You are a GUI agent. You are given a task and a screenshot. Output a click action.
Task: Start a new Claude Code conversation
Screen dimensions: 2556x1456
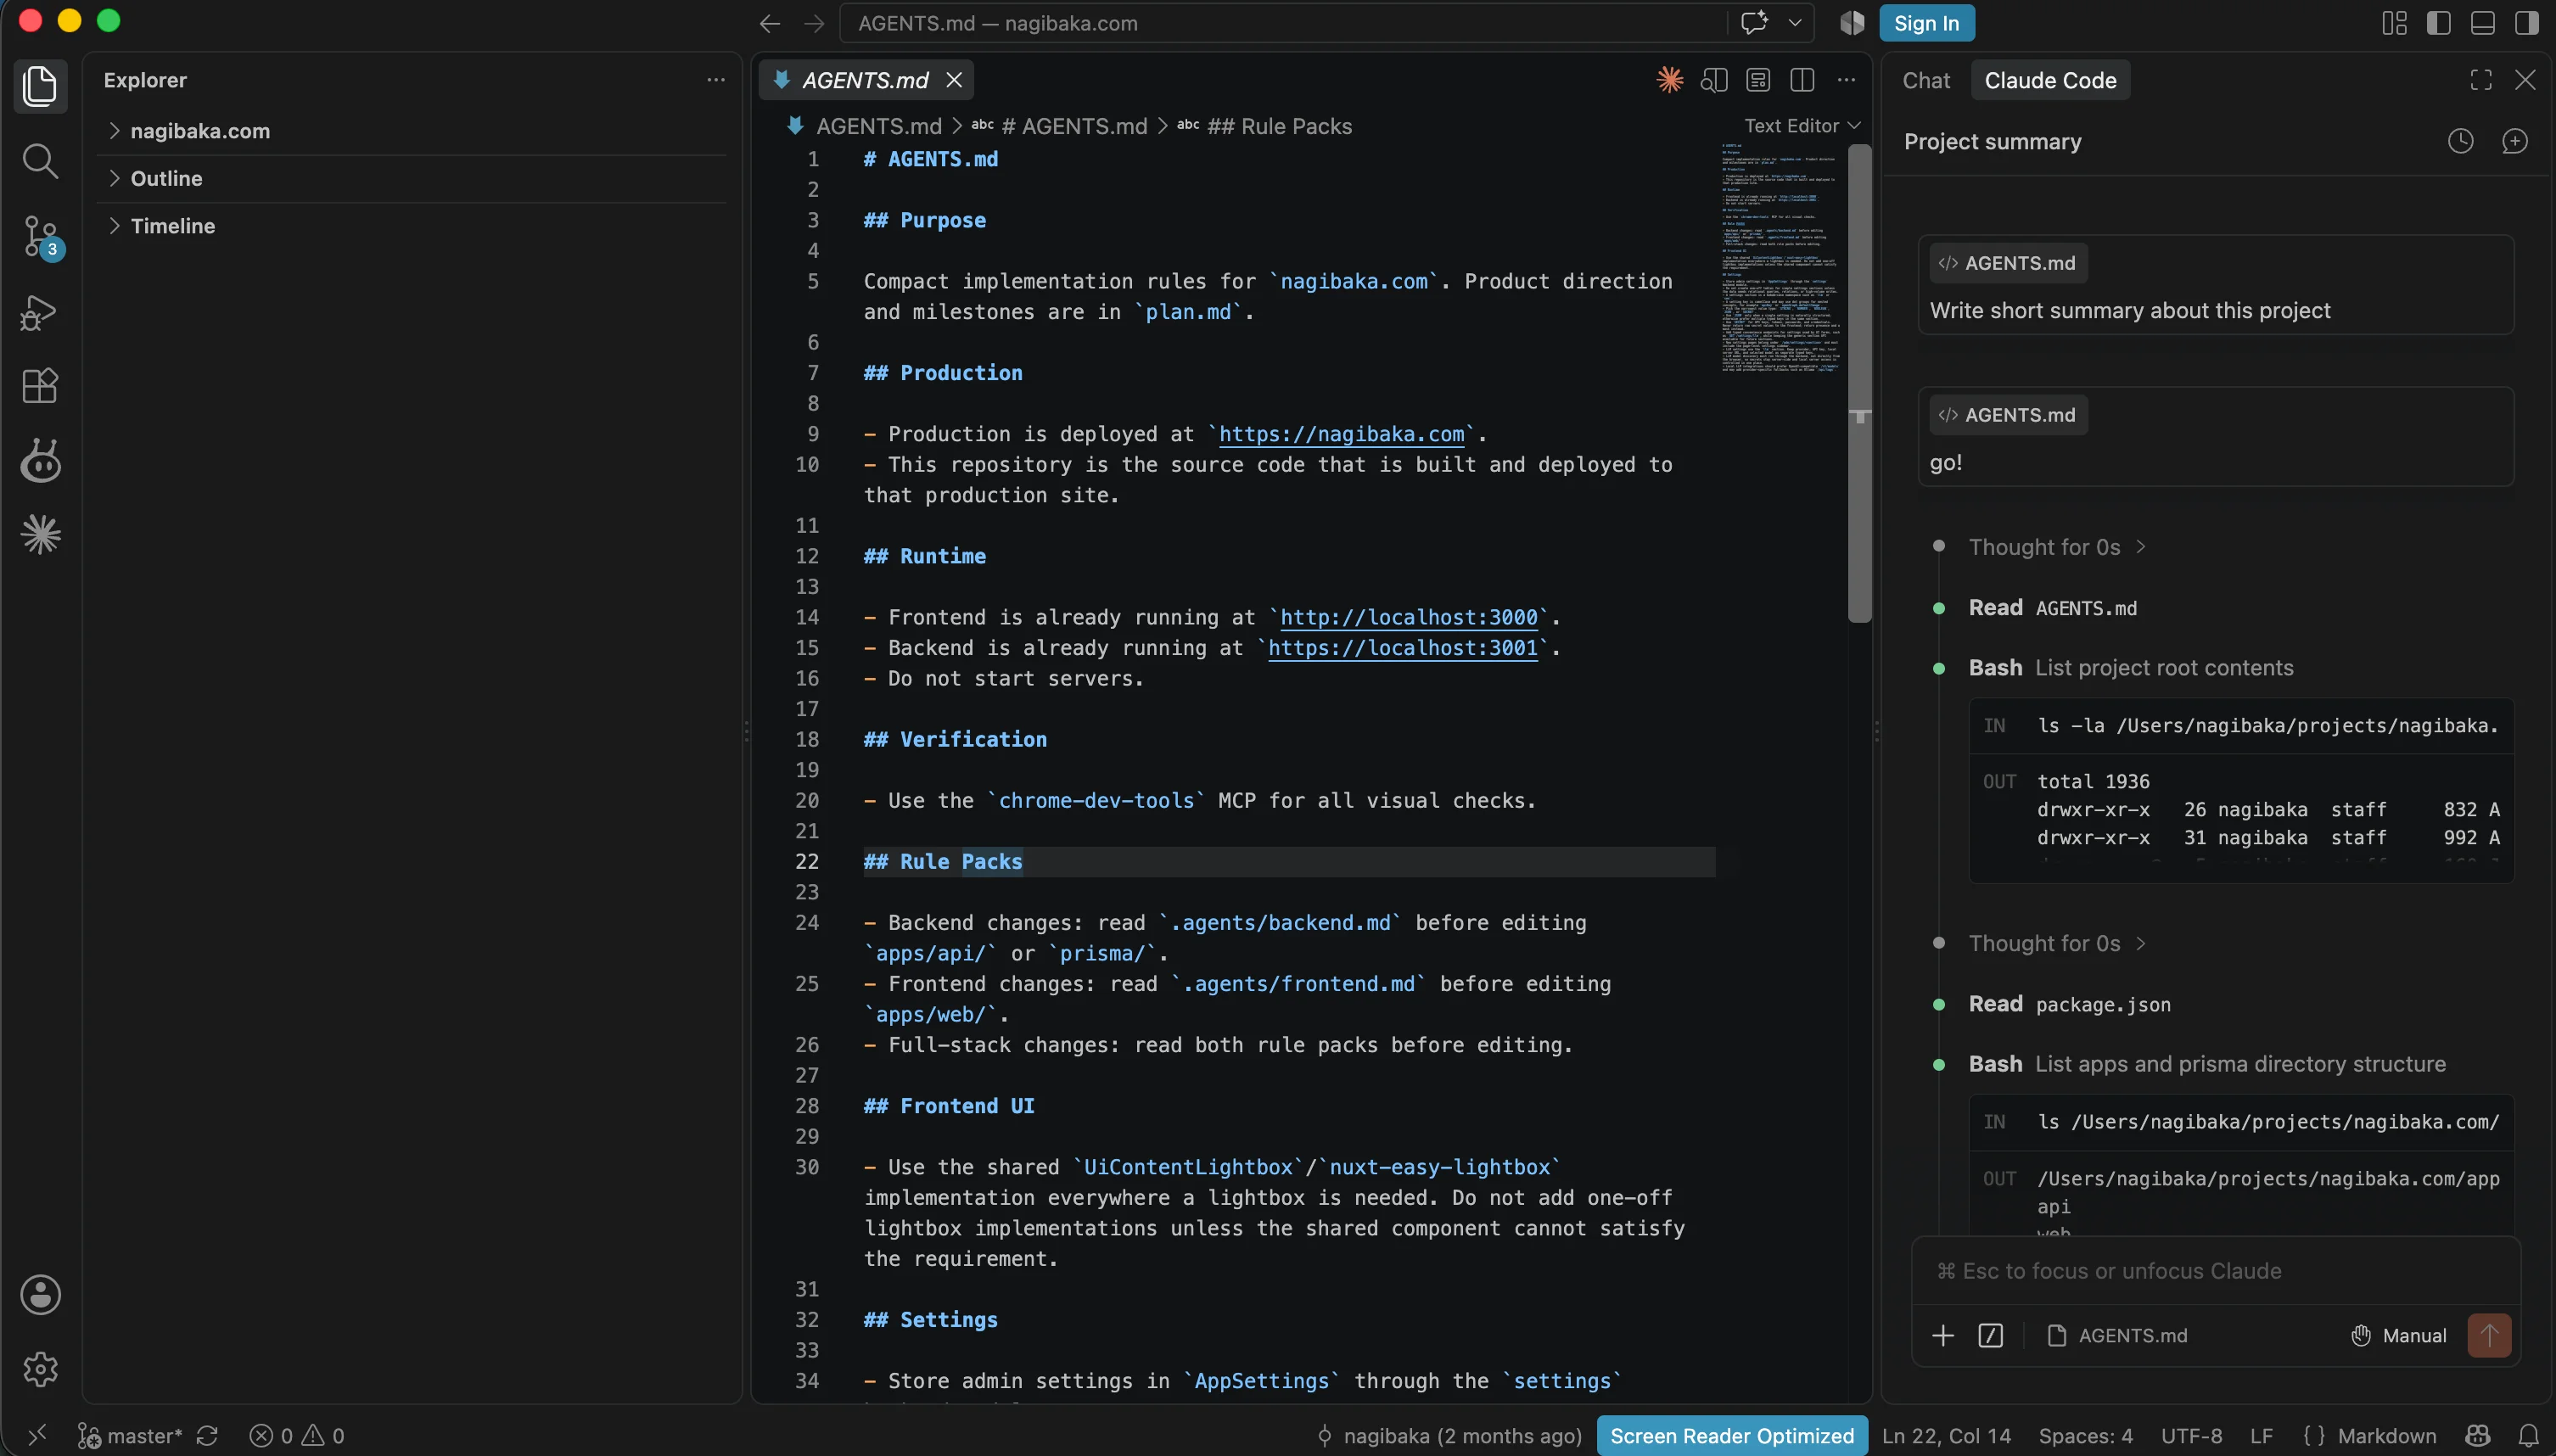2515,142
